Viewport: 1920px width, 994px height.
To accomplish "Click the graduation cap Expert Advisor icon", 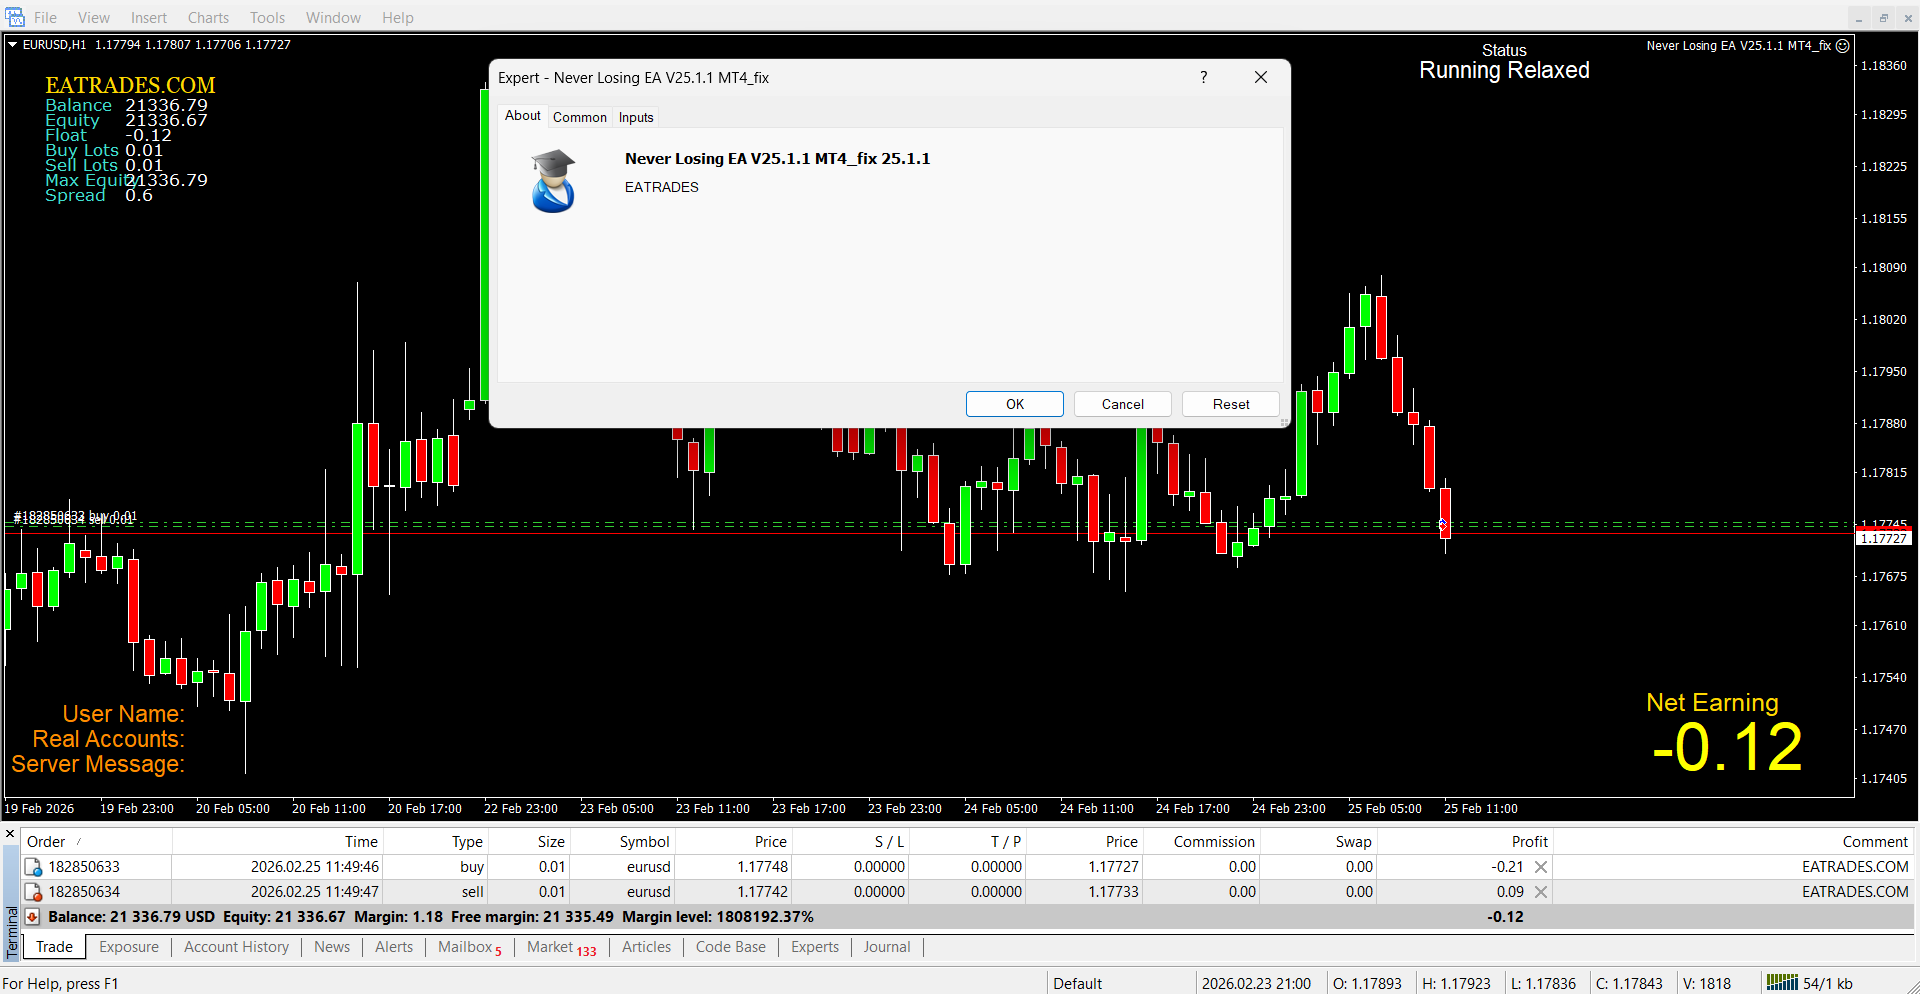I will point(553,181).
